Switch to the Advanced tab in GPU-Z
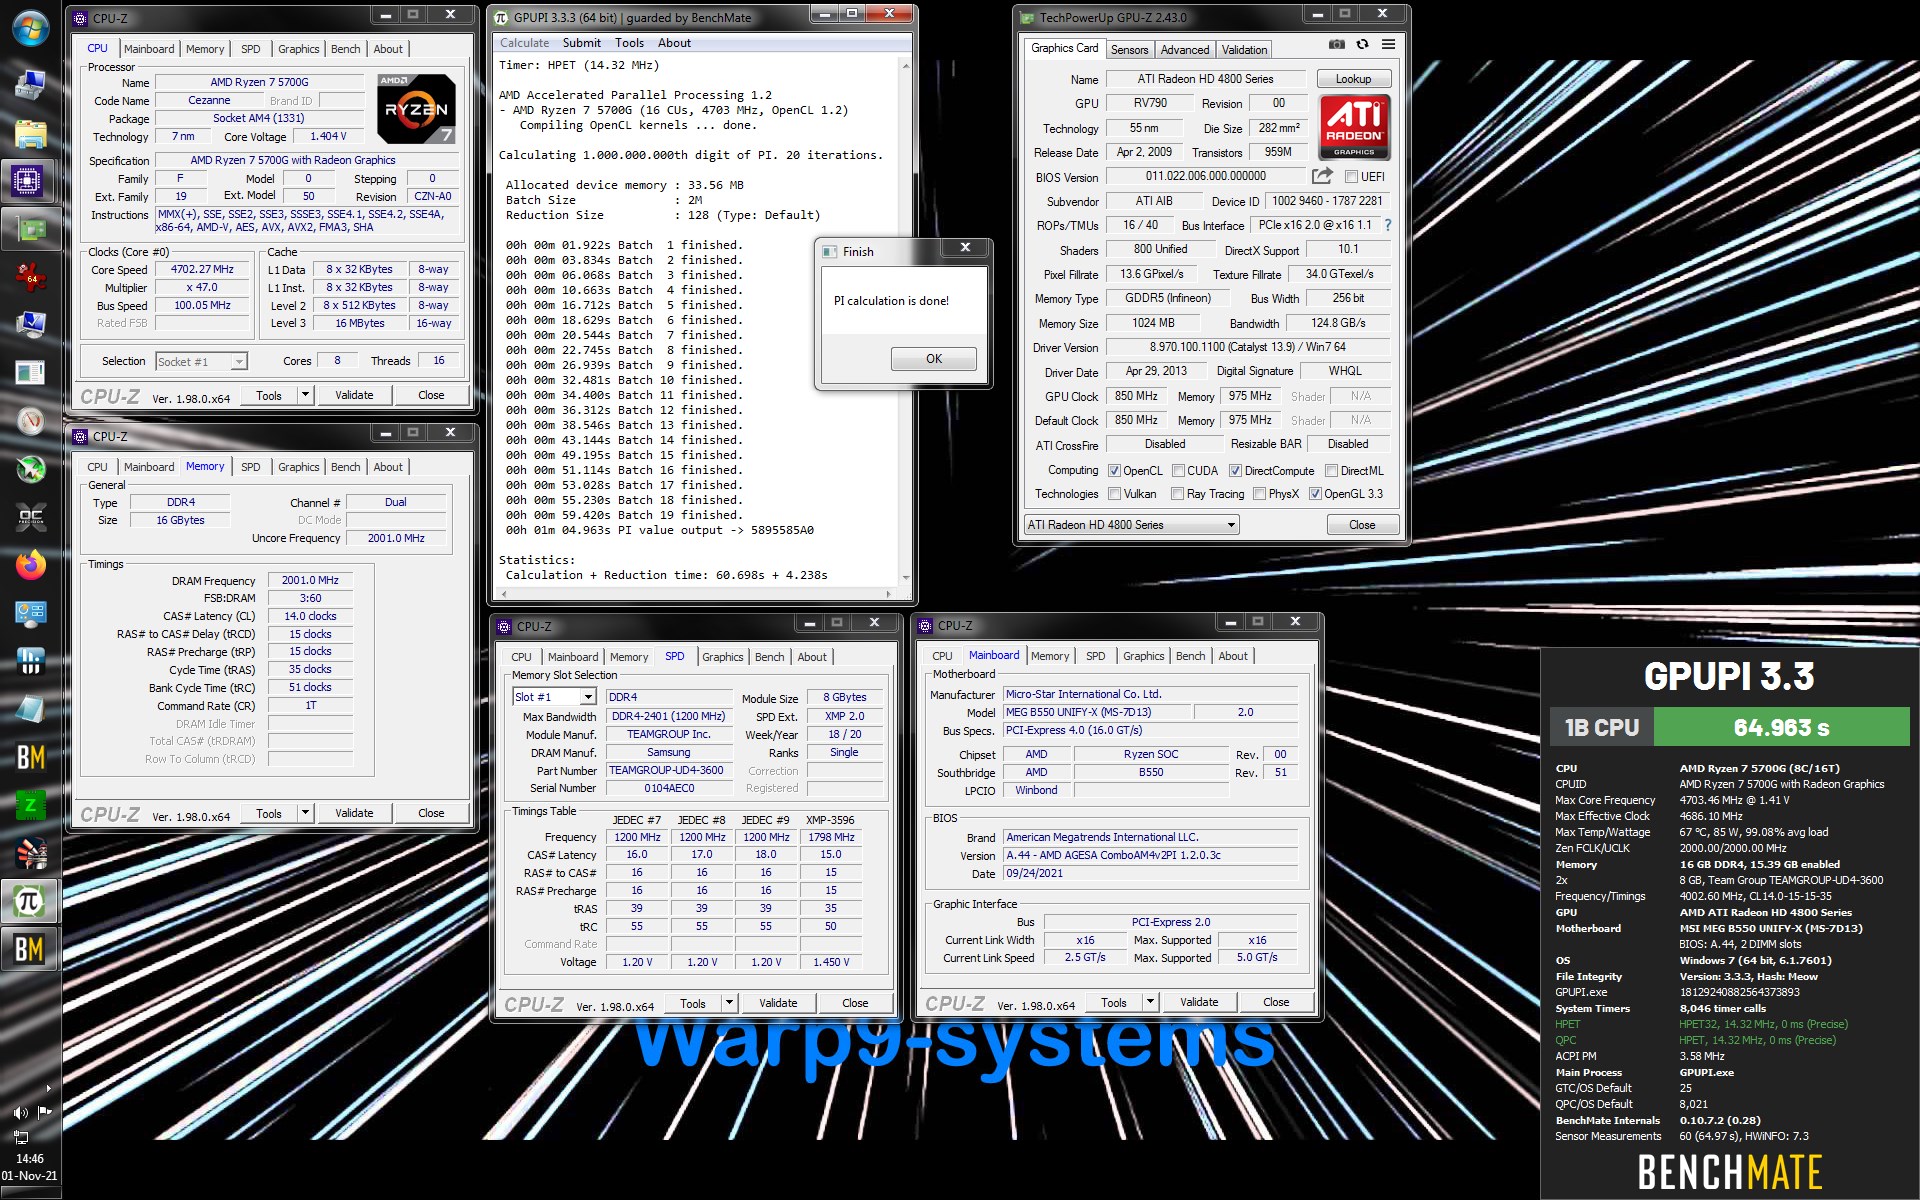 pos(1185,50)
